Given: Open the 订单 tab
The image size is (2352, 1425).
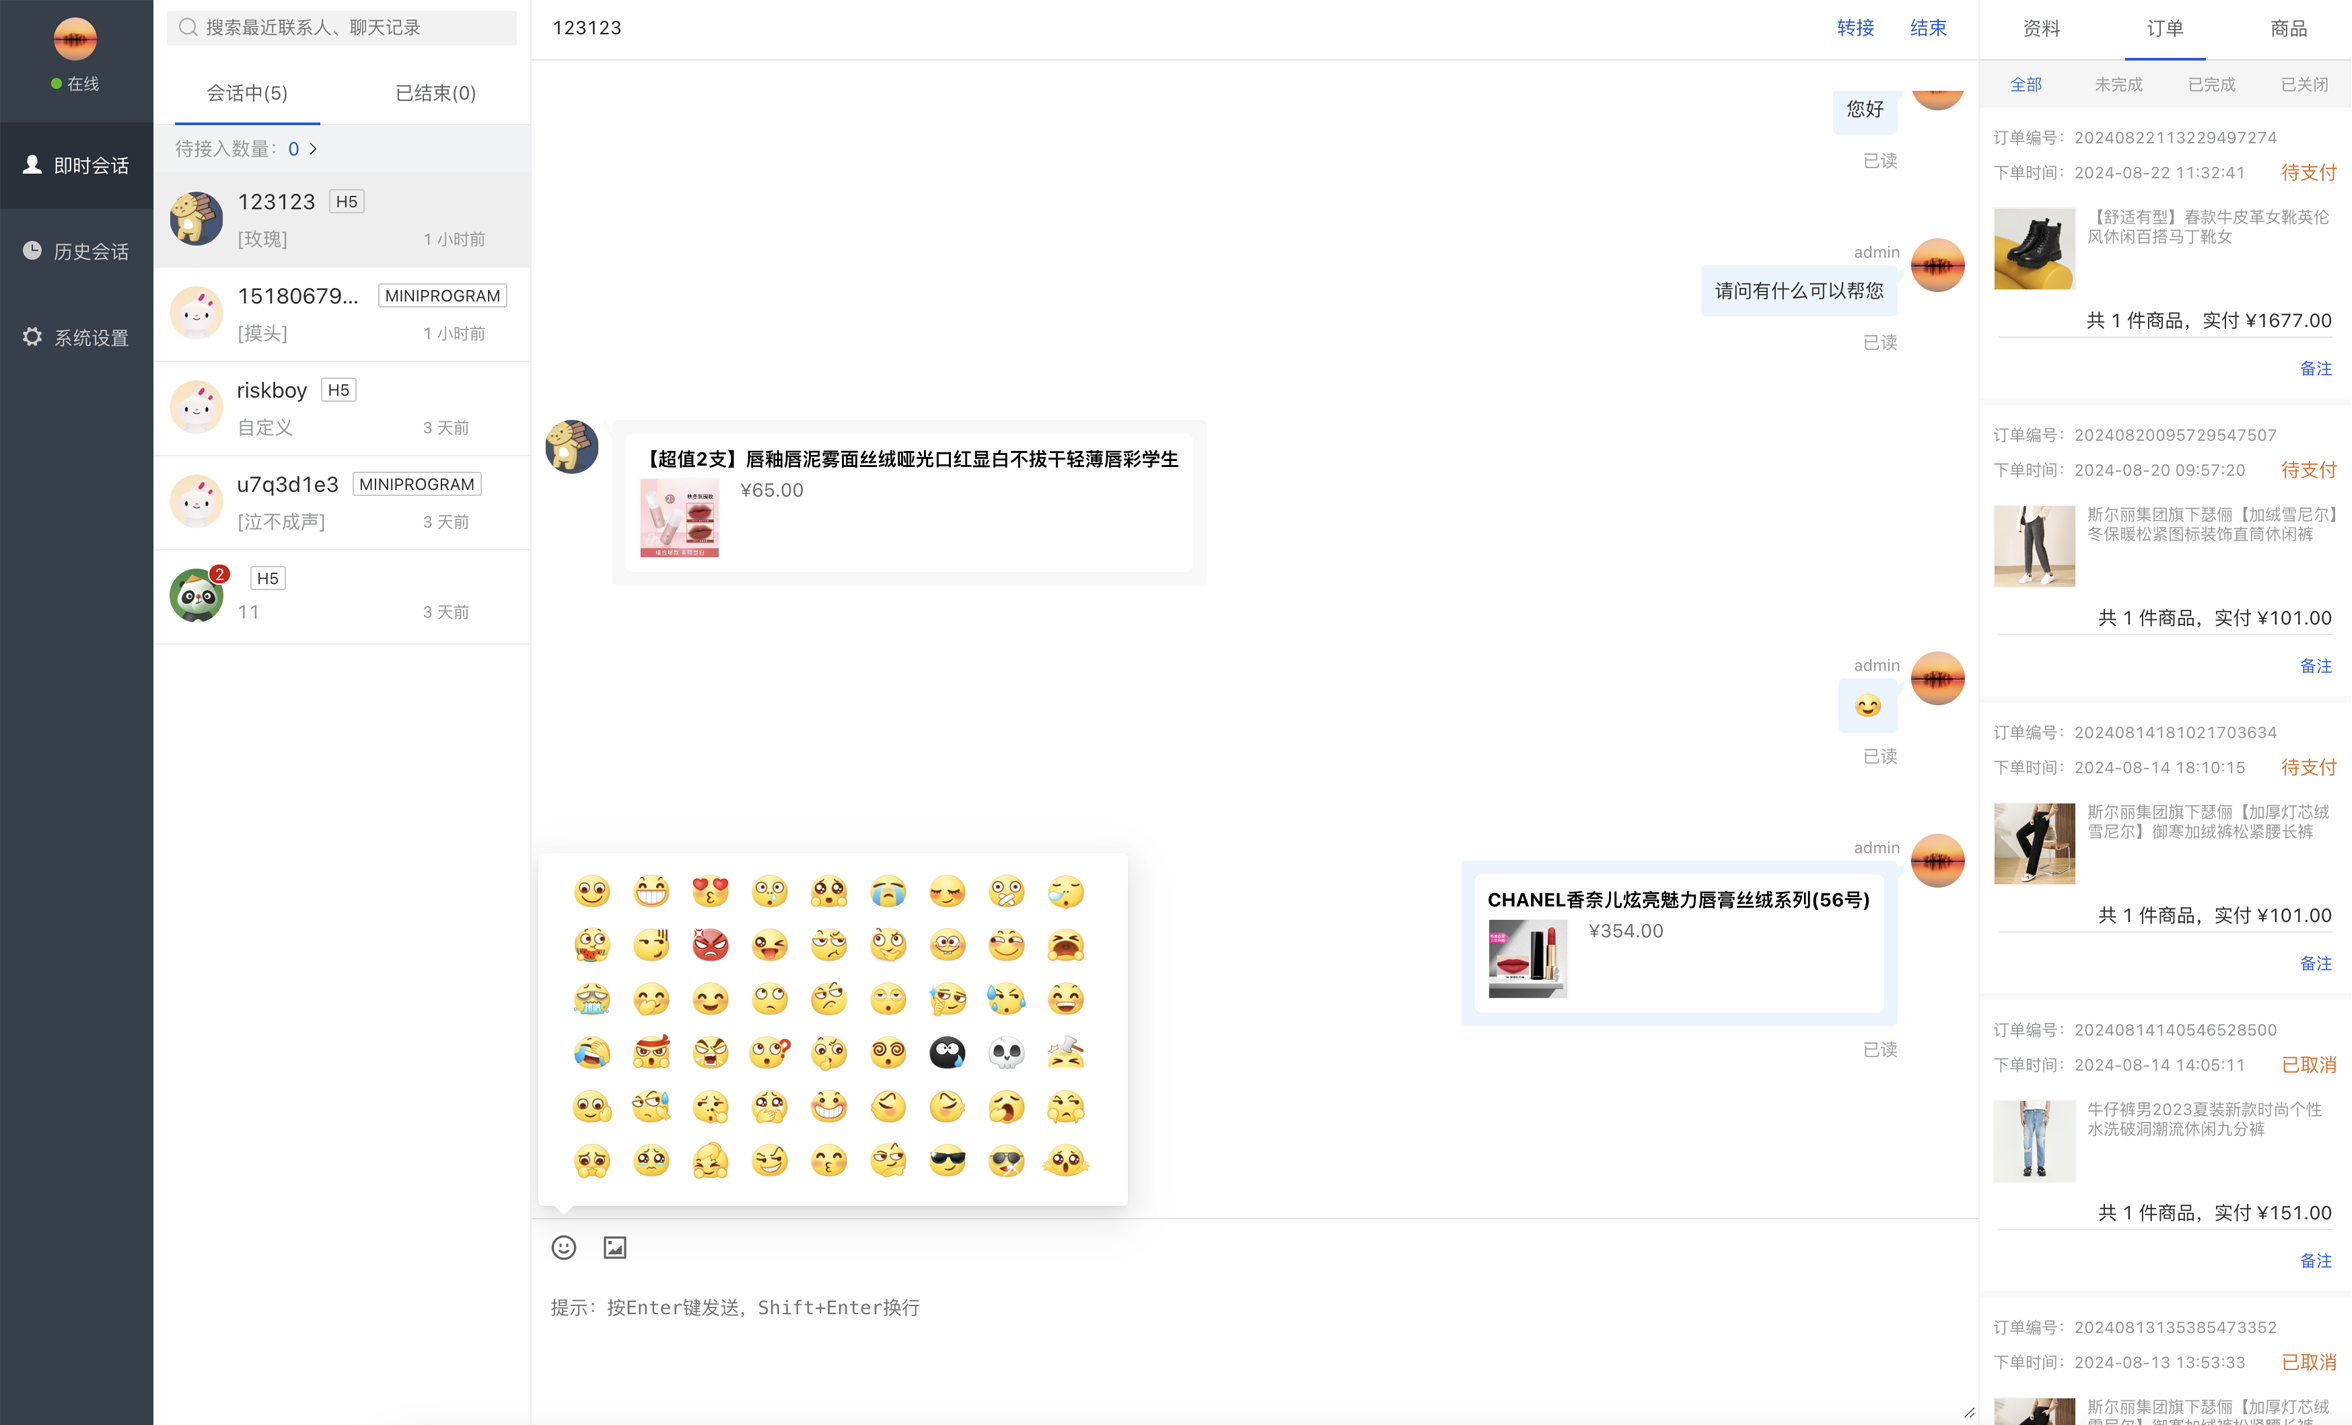Looking at the screenshot, I should tap(2165, 29).
